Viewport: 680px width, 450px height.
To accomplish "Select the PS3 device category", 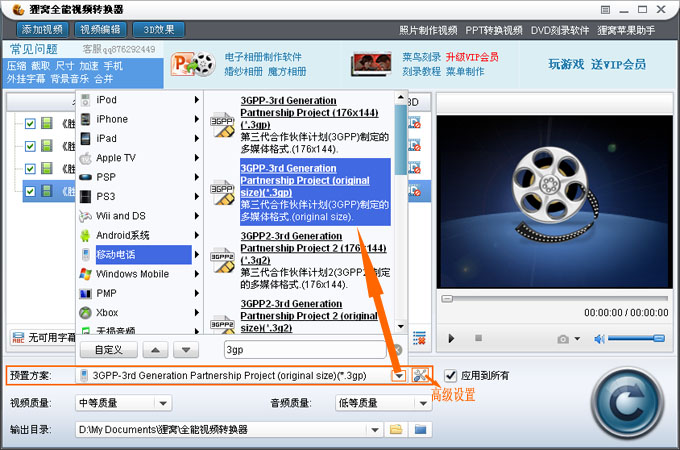I will (138, 196).
